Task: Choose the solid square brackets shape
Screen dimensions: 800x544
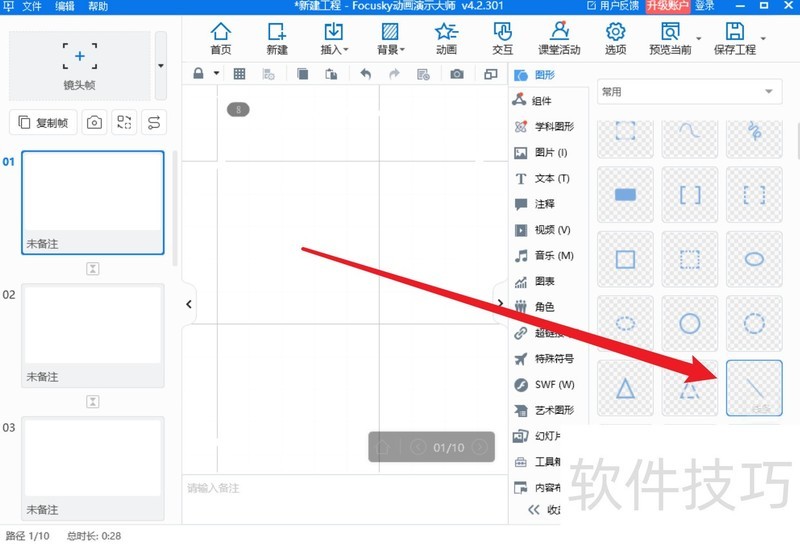Action: [x=689, y=194]
